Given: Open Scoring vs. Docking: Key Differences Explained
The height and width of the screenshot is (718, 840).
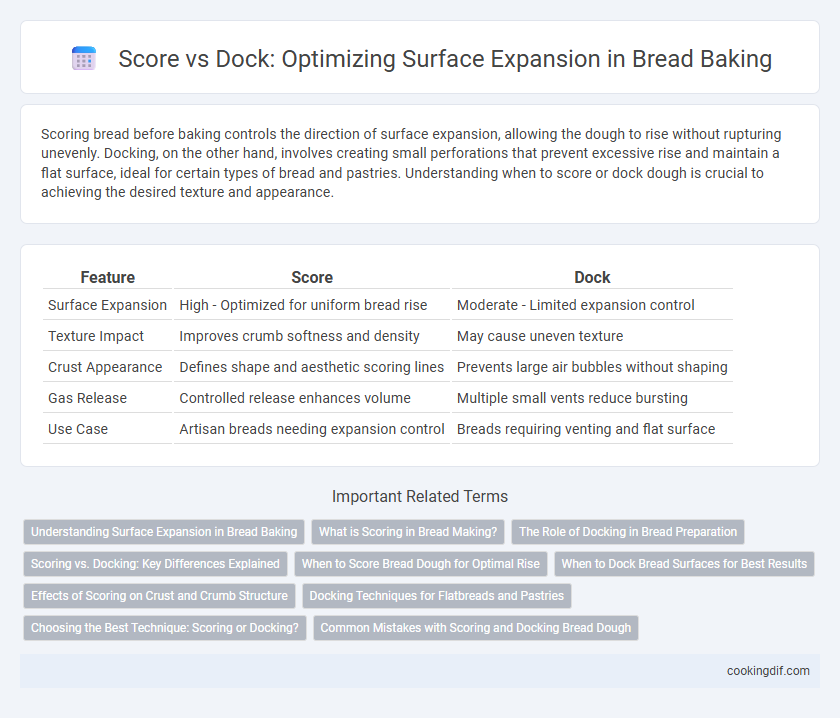Looking at the screenshot, I should click(x=155, y=564).
